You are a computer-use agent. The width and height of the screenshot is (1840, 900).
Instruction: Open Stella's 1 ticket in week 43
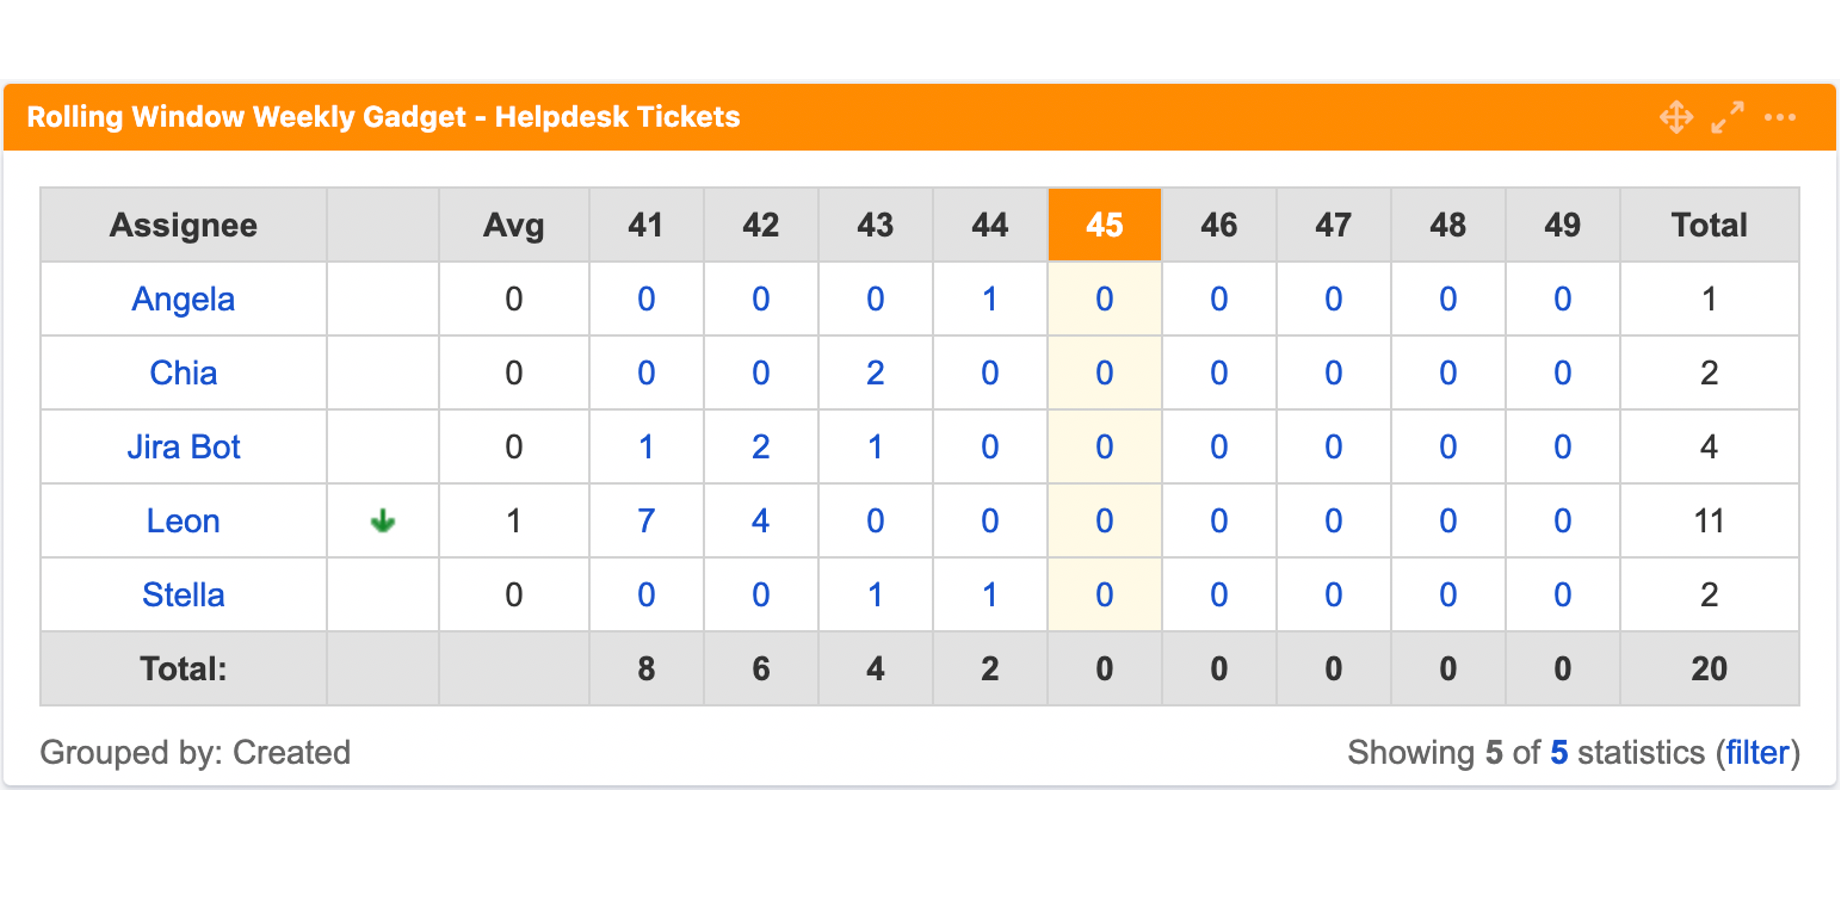tap(875, 595)
